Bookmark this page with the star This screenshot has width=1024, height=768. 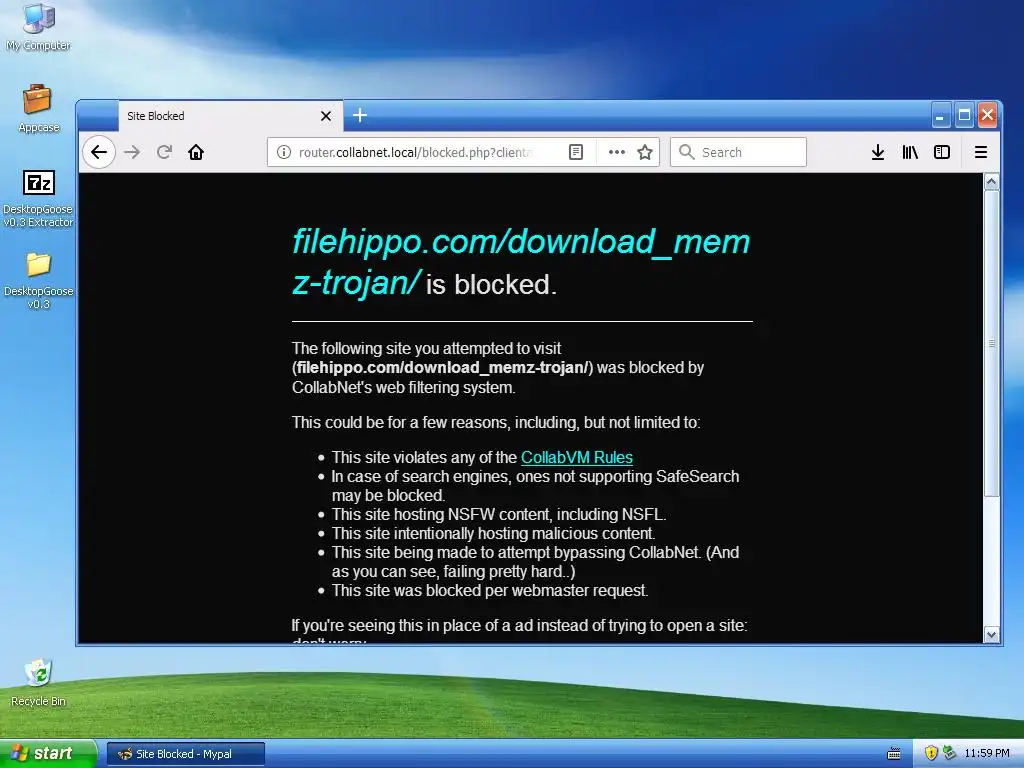click(645, 152)
